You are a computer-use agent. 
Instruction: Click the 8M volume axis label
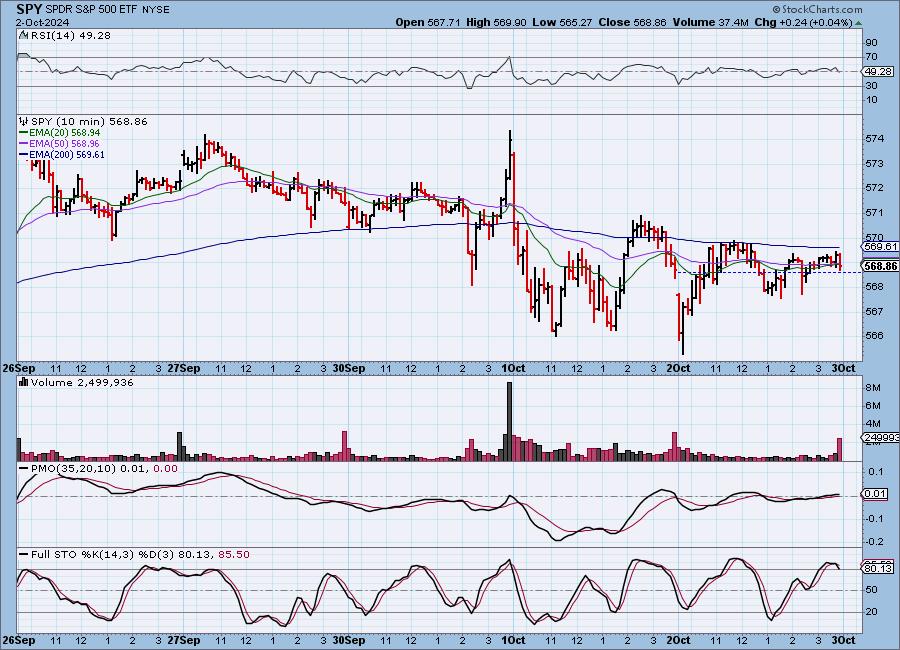873,388
